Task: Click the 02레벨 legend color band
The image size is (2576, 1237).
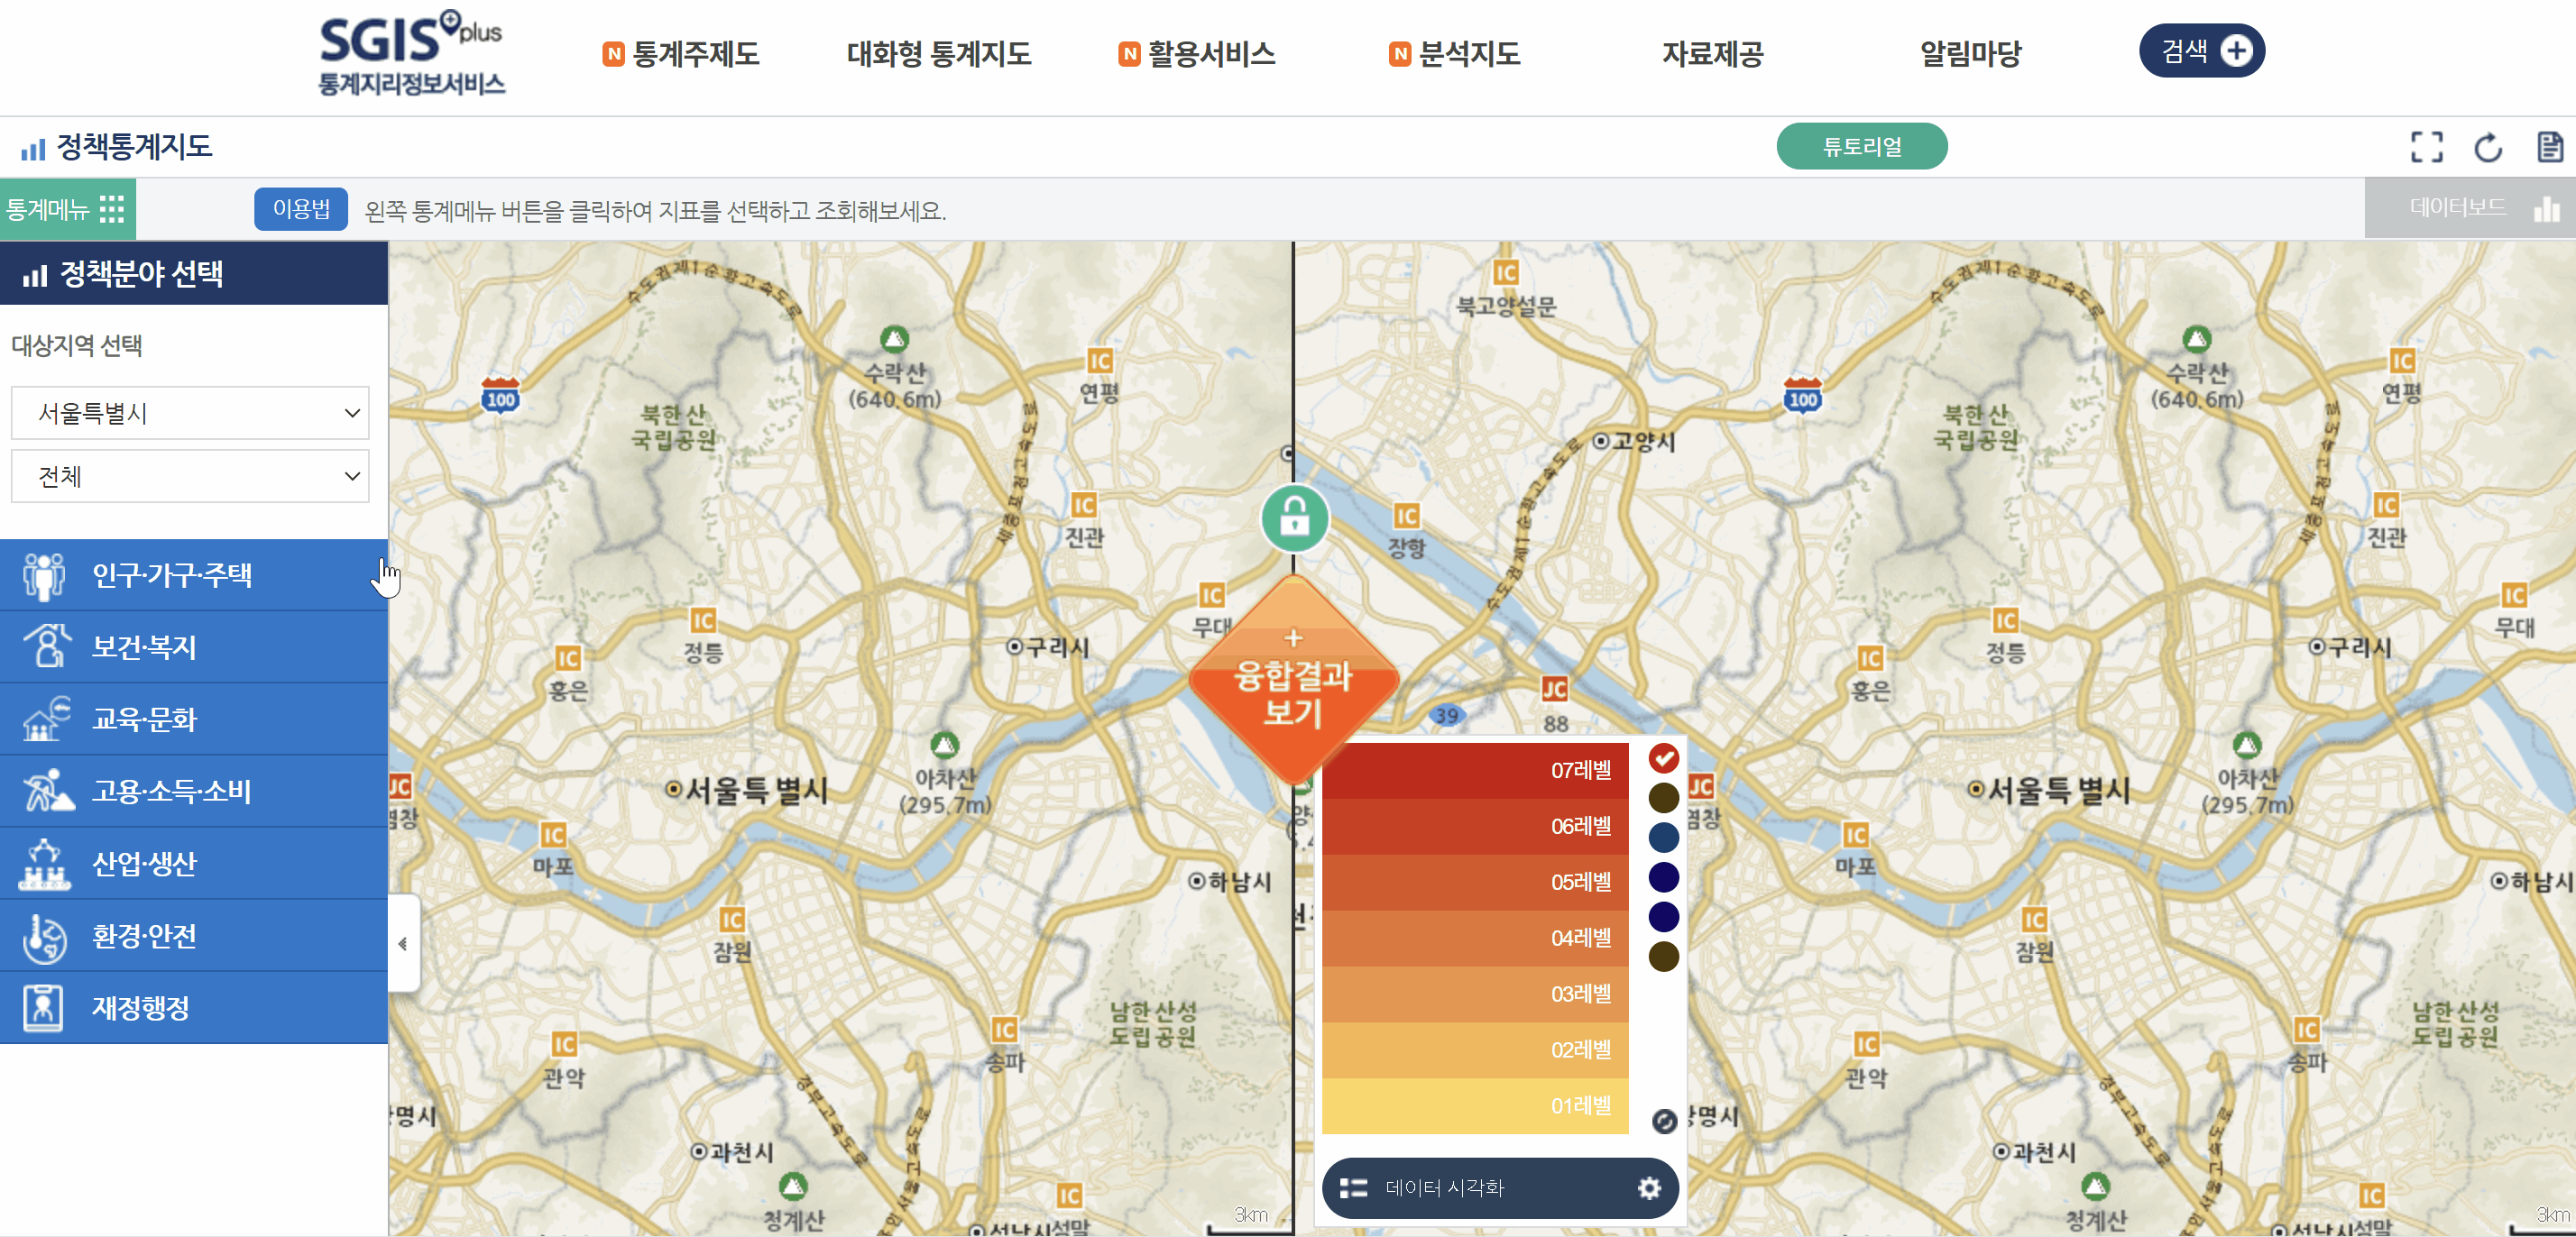Action: [1475, 1050]
